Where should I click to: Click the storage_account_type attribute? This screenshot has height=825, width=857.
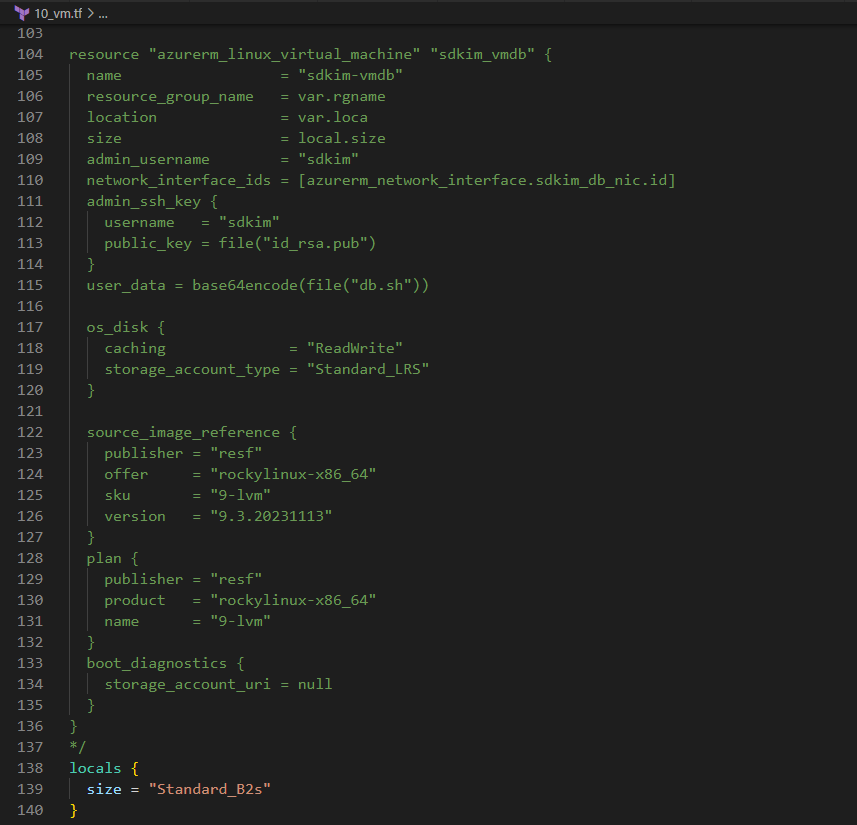tap(192, 370)
